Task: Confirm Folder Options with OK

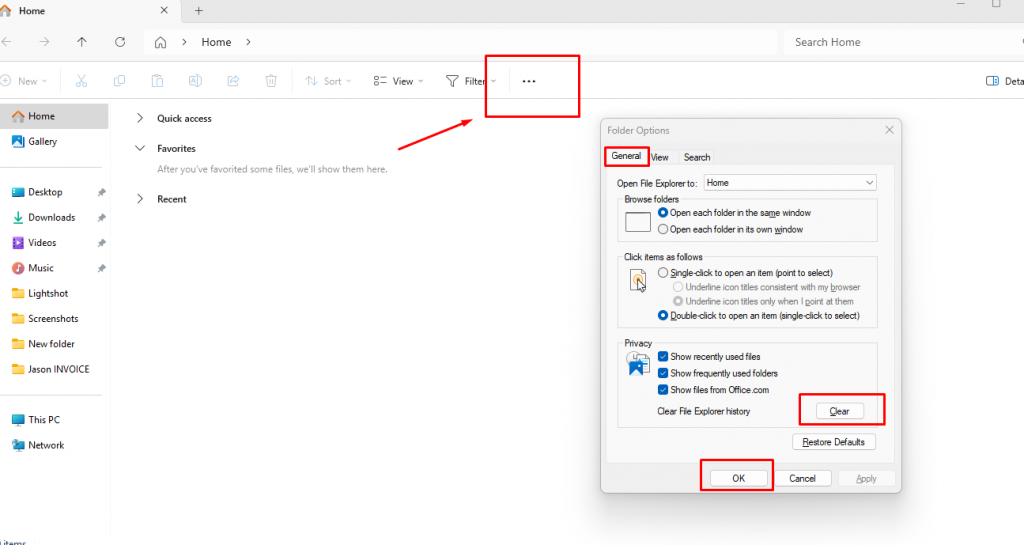Action: [x=738, y=478]
